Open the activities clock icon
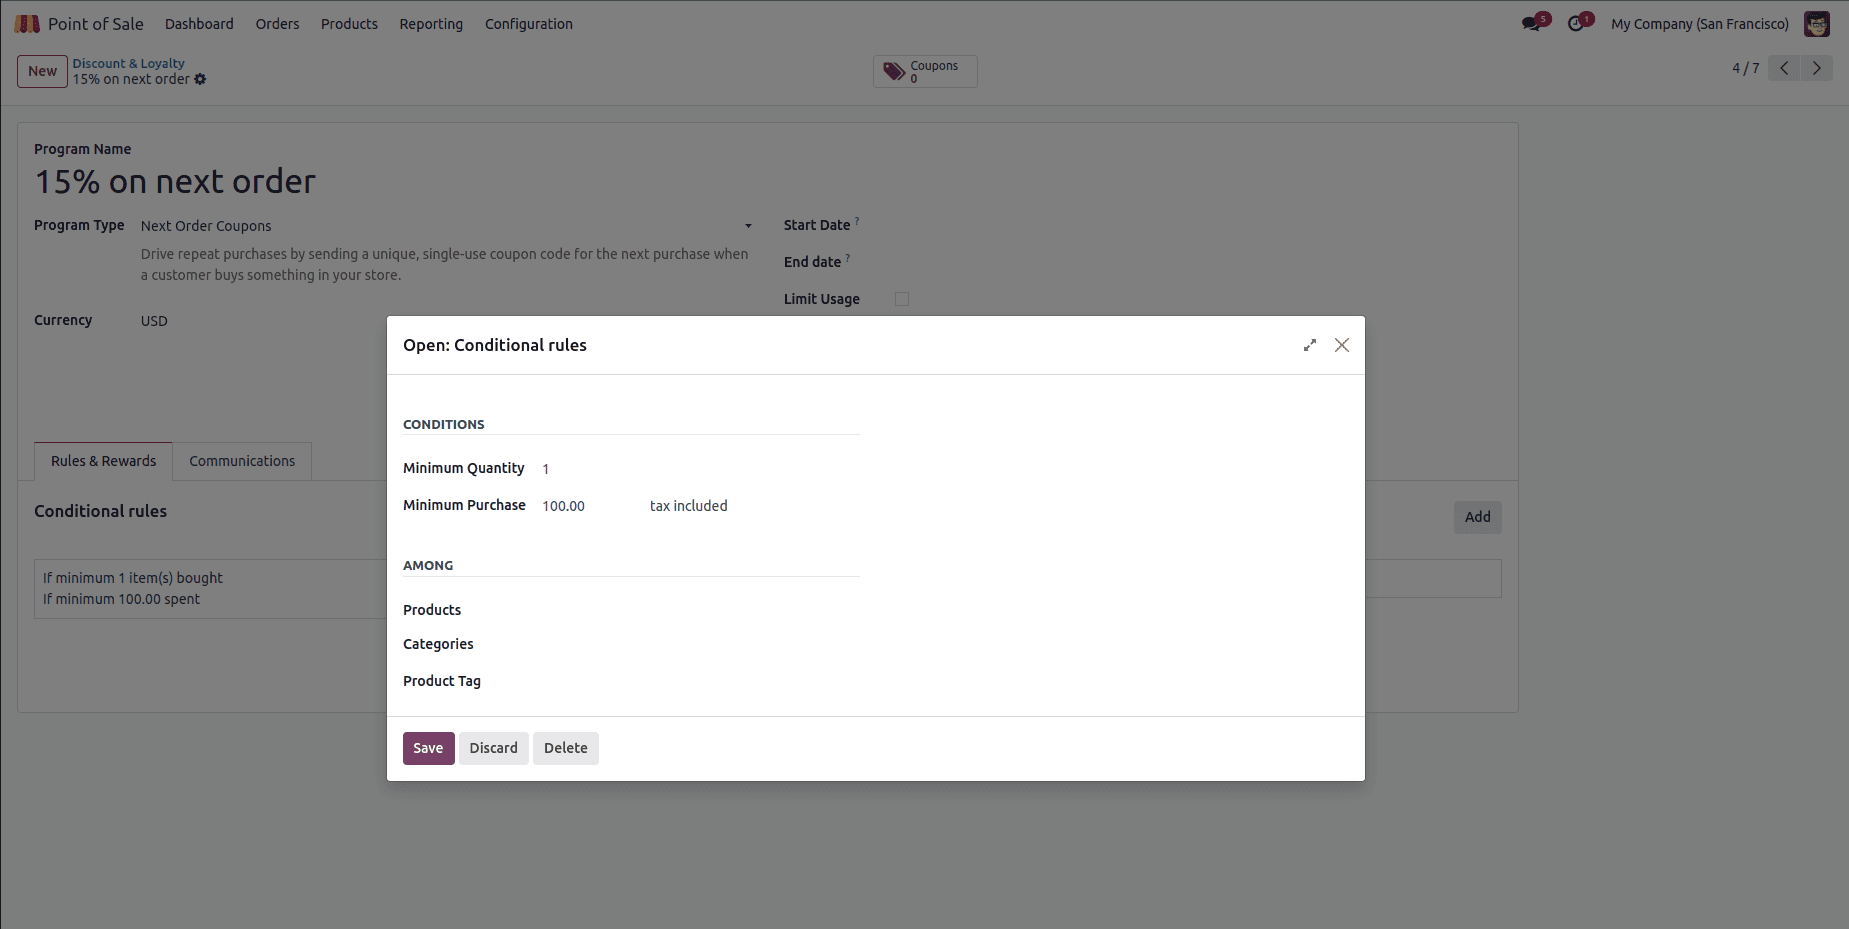The image size is (1849, 929). point(1576,23)
